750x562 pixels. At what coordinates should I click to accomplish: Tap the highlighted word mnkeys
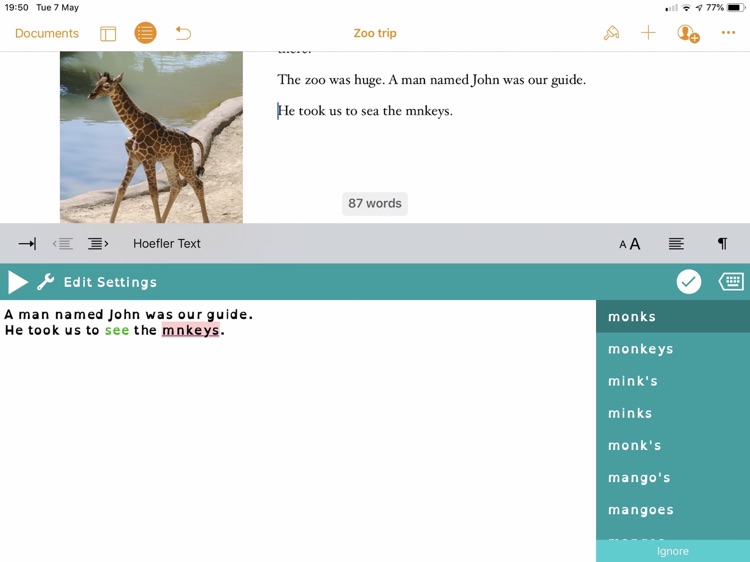point(190,330)
